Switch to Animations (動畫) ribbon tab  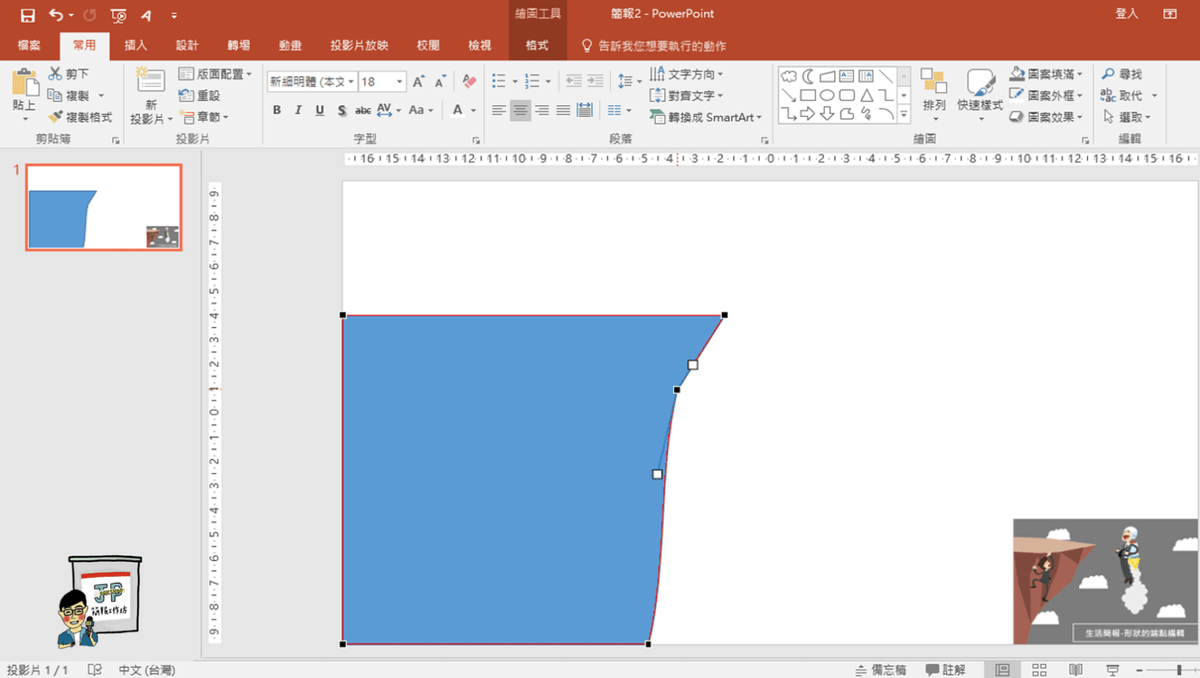291,46
